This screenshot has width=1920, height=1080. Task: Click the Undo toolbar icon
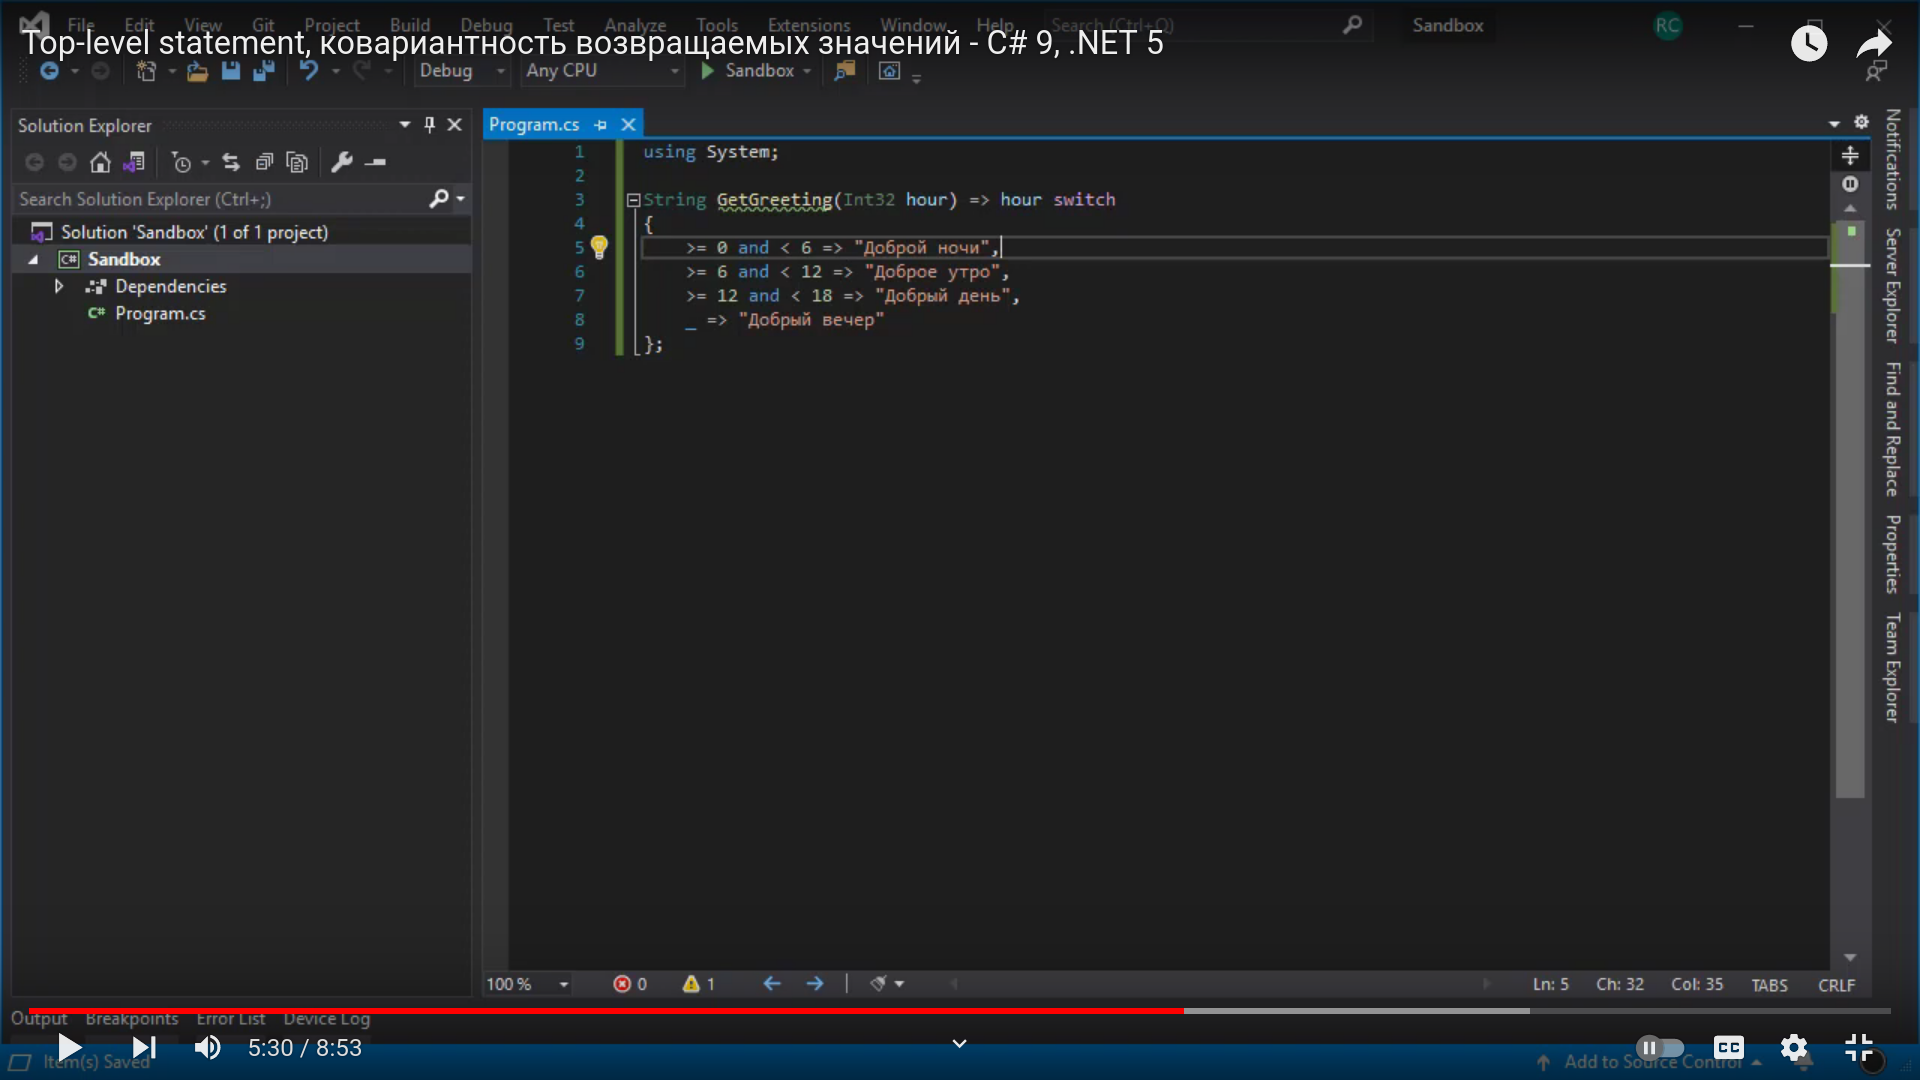(309, 71)
